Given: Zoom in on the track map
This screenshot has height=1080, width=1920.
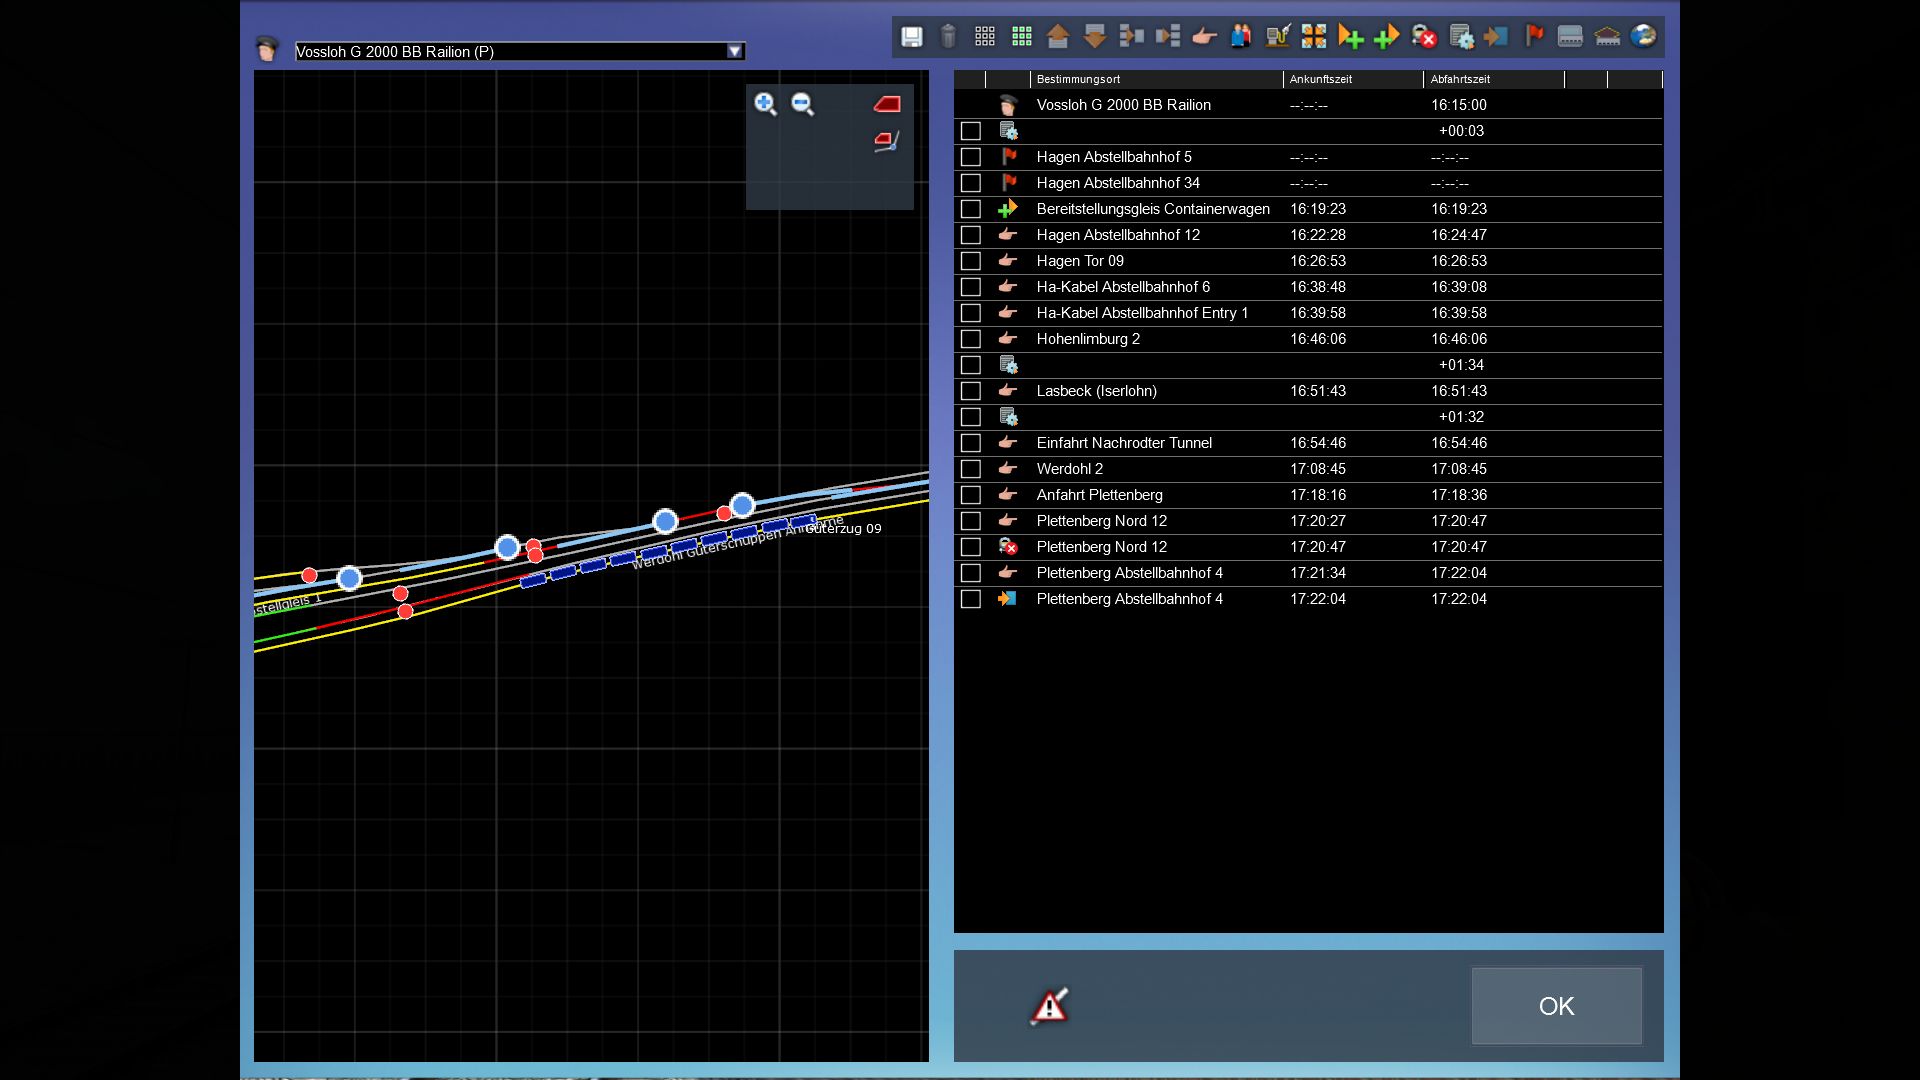Looking at the screenshot, I should click(765, 104).
